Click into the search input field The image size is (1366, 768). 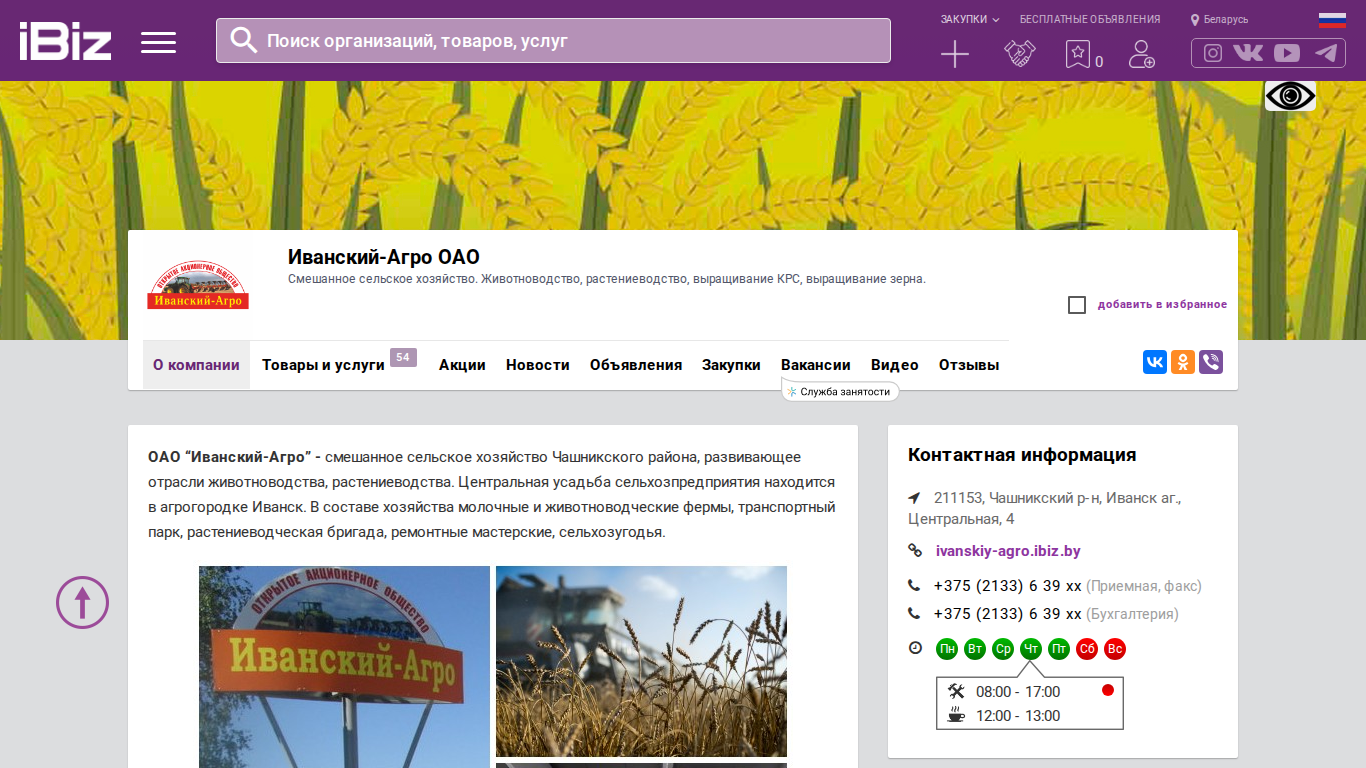coord(553,40)
